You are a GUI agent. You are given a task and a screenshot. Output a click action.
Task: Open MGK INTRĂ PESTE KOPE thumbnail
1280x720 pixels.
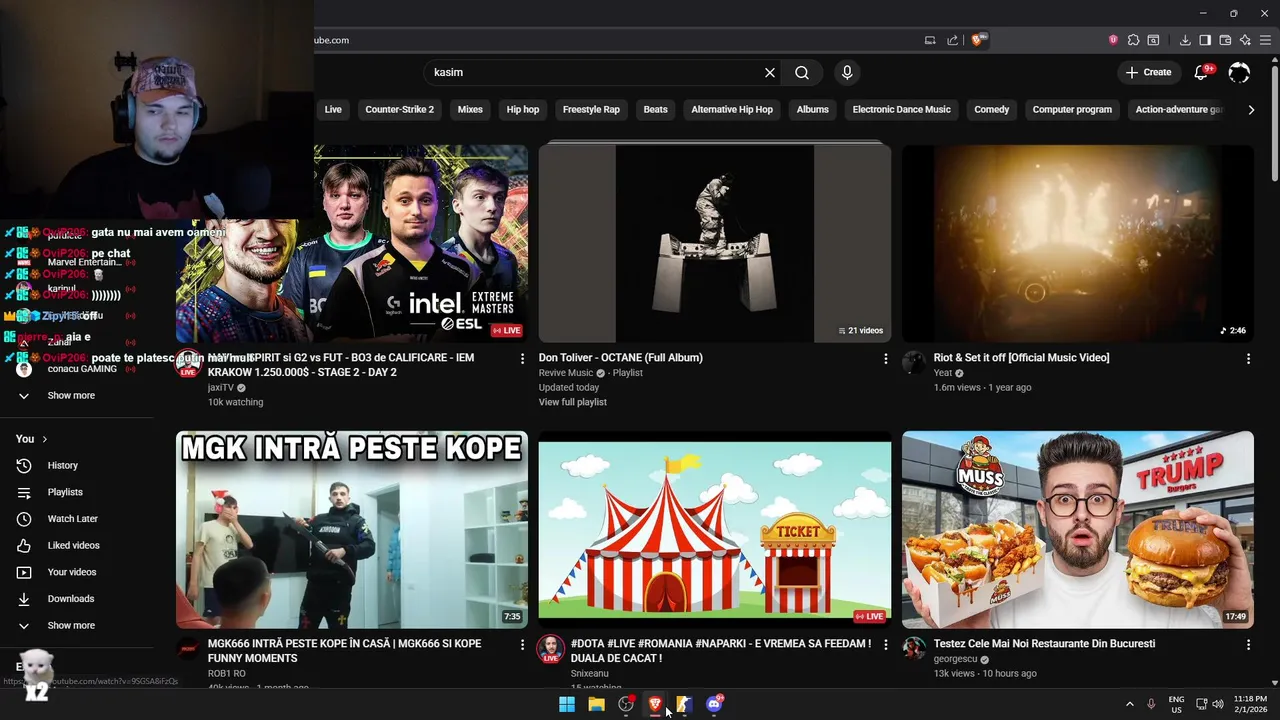tap(352, 530)
